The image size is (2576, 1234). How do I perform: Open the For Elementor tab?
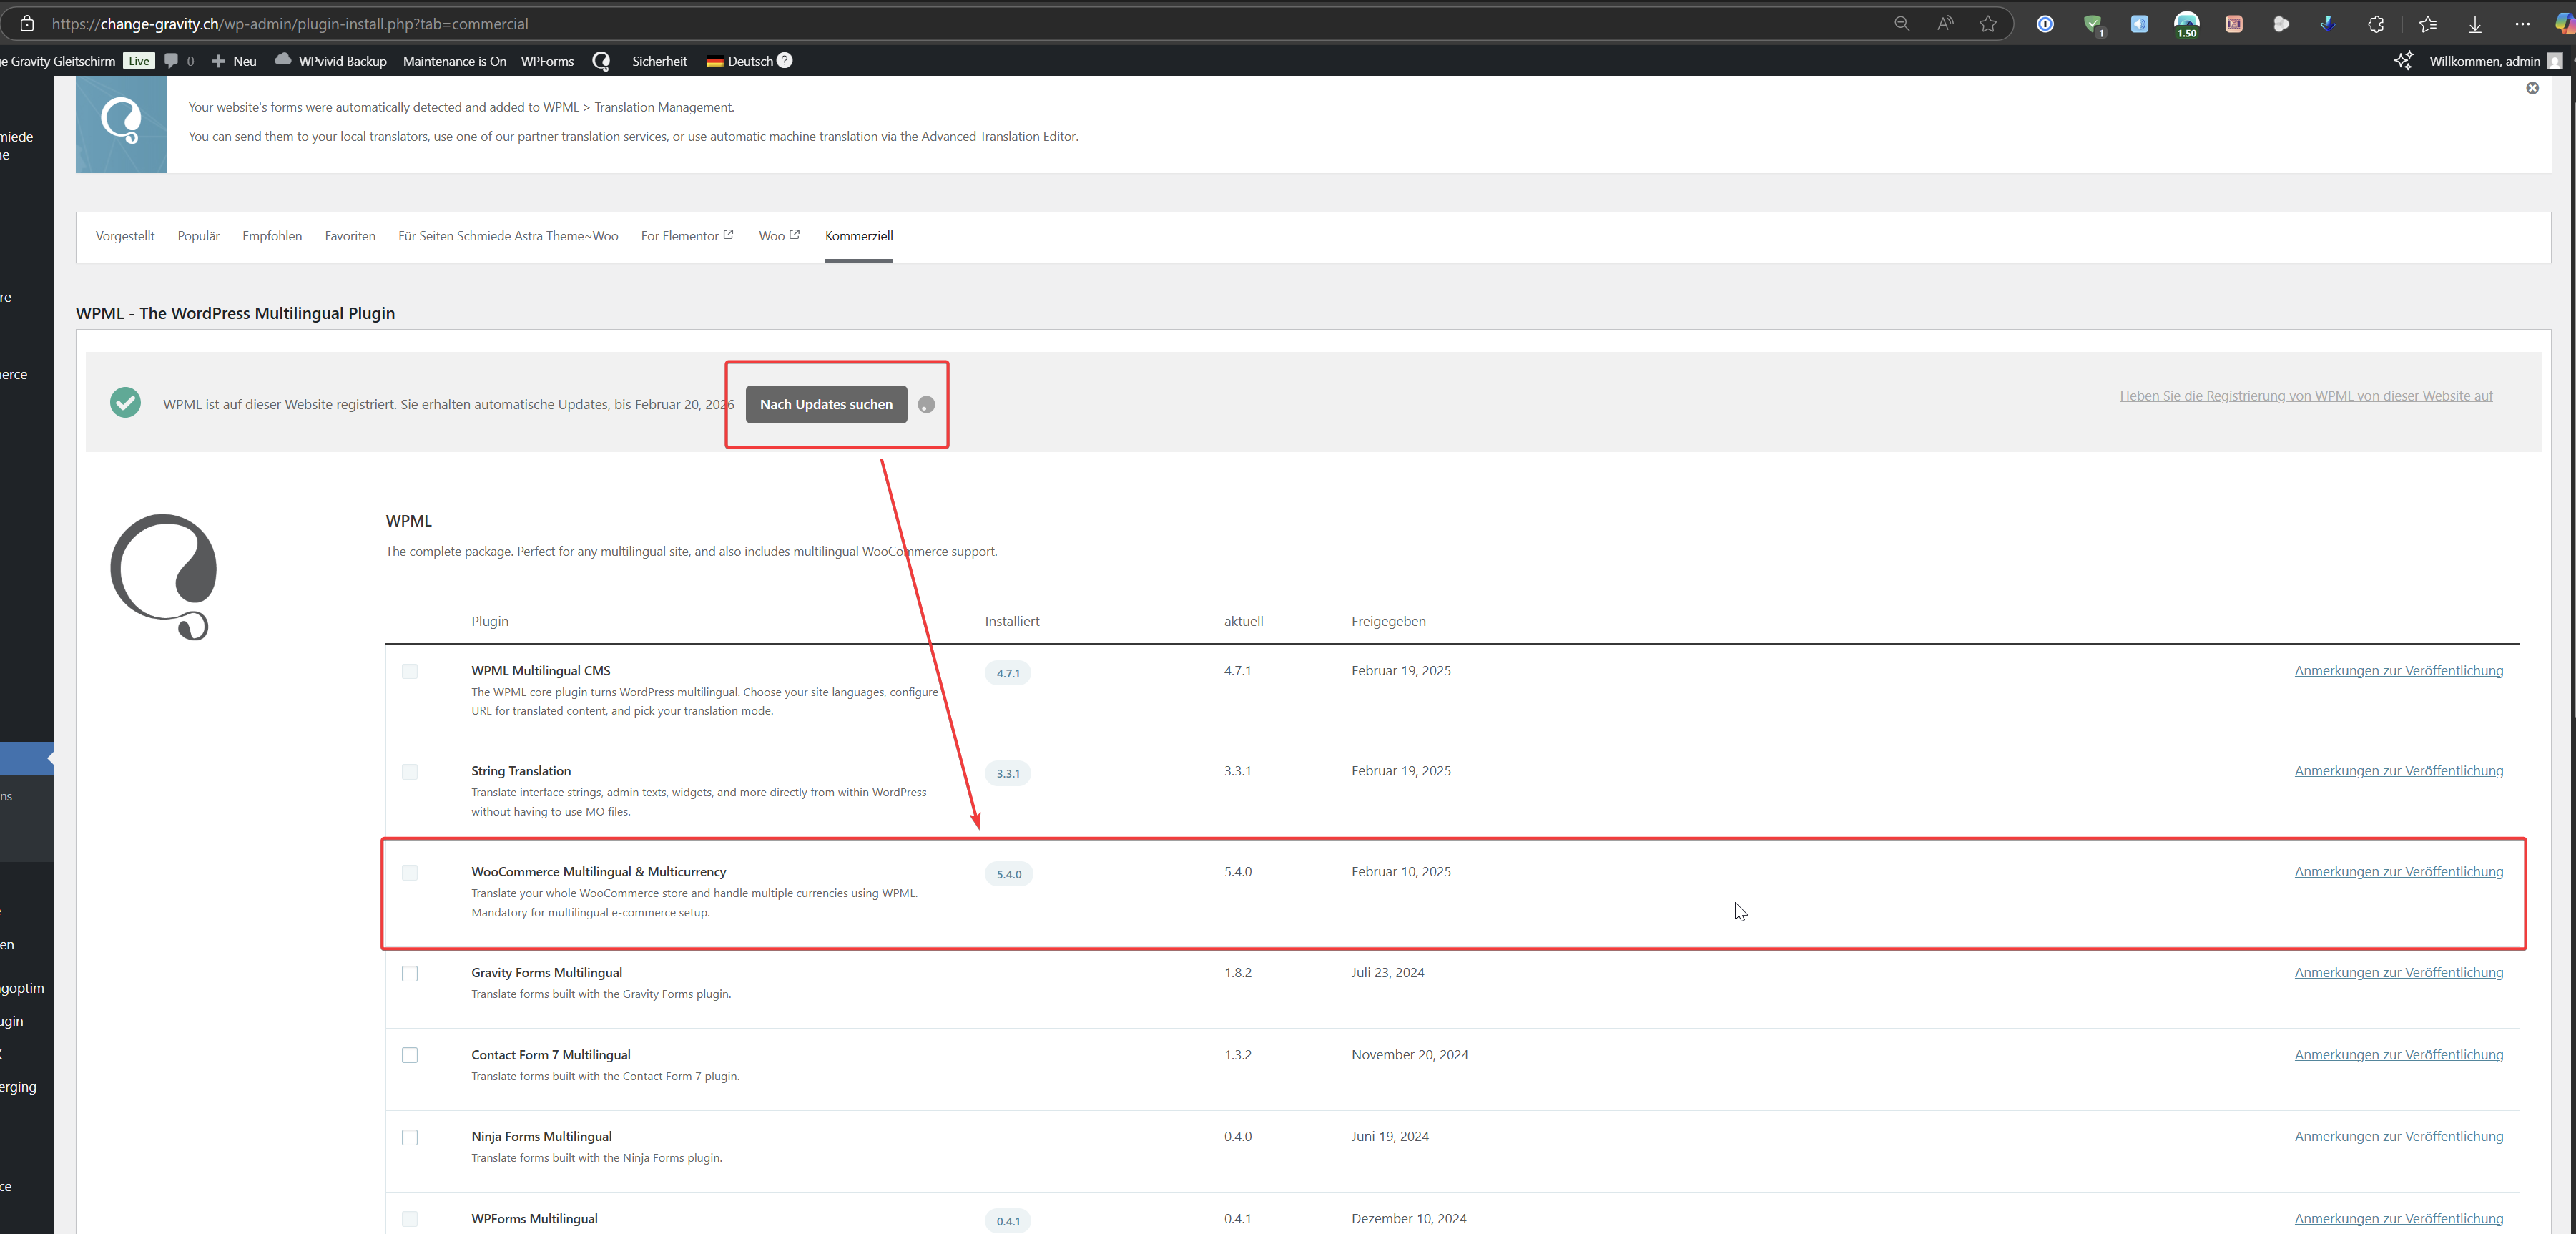click(x=687, y=236)
